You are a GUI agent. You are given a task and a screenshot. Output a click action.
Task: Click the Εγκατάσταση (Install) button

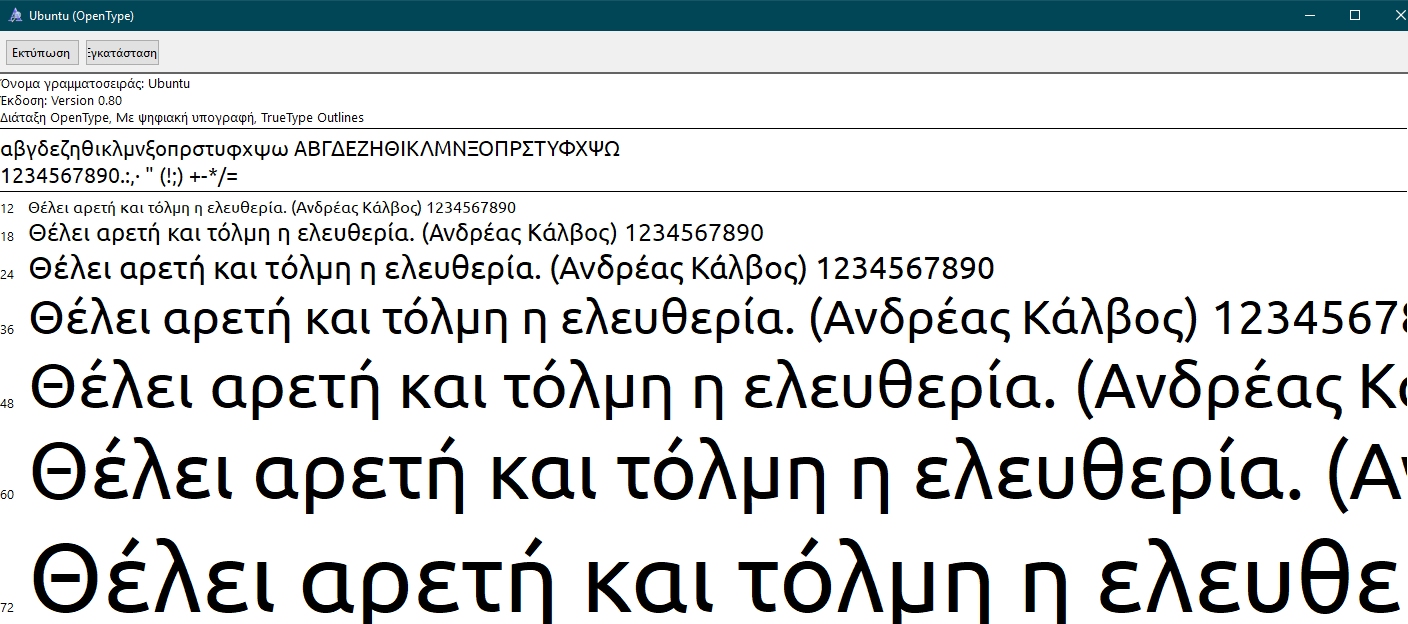[x=122, y=53]
